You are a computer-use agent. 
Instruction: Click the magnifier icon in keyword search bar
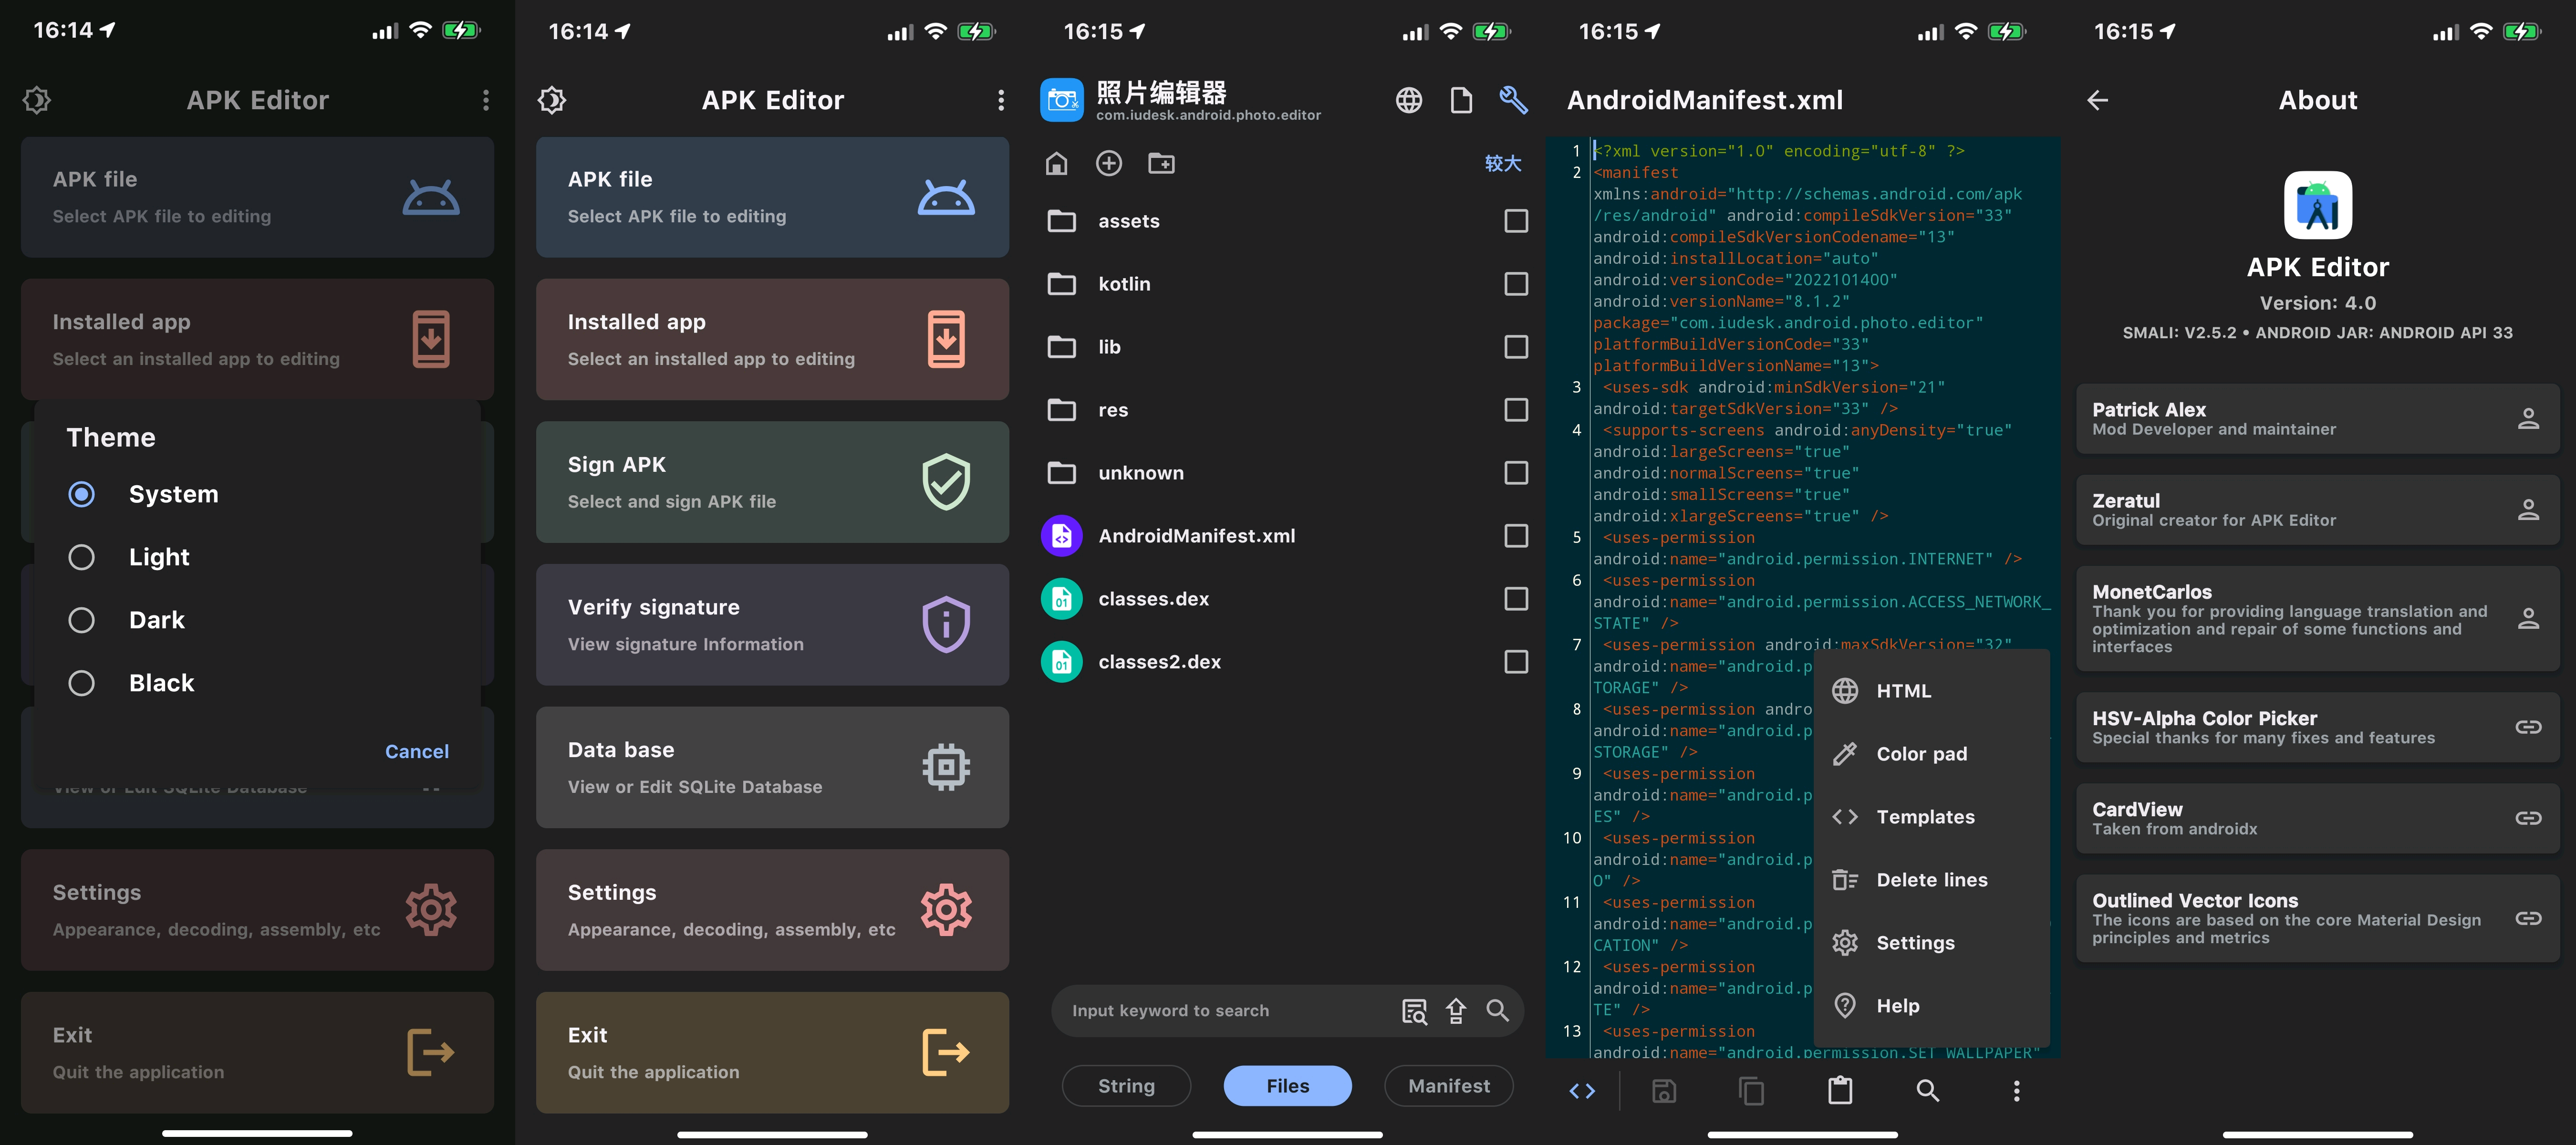(1497, 1011)
